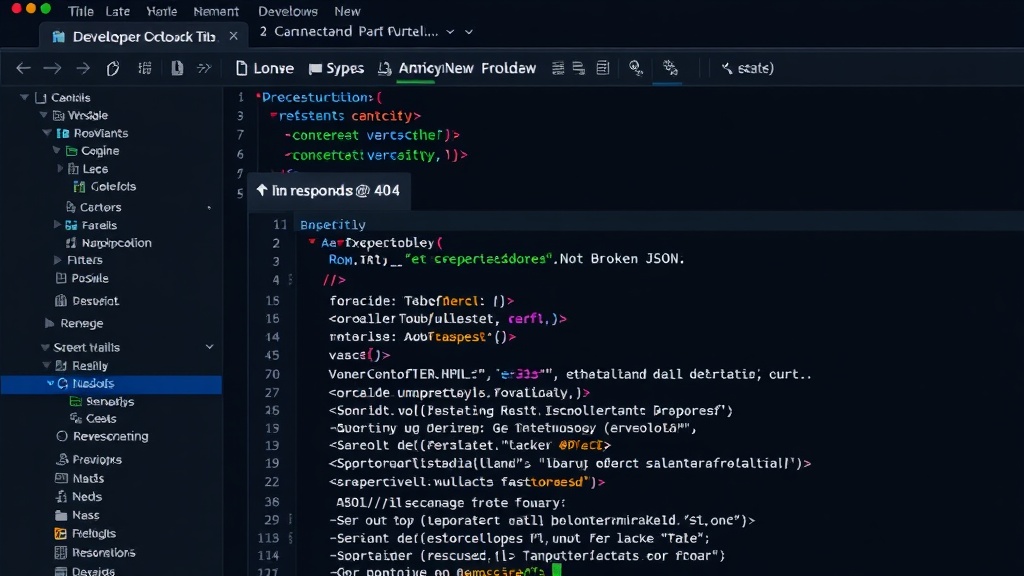Screen dimensions: 1024x576
Task: Collapse the Reaiily tree node
Action: (x=46, y=366)
